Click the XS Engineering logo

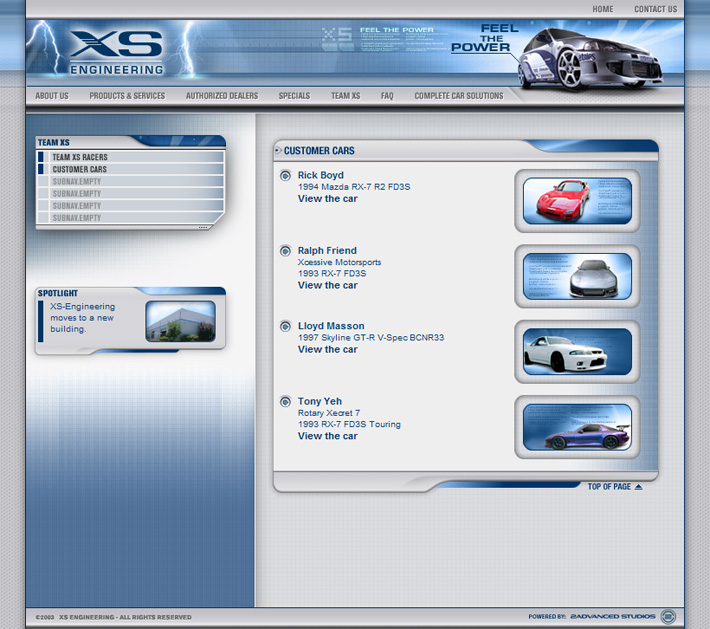click(116, 52)
